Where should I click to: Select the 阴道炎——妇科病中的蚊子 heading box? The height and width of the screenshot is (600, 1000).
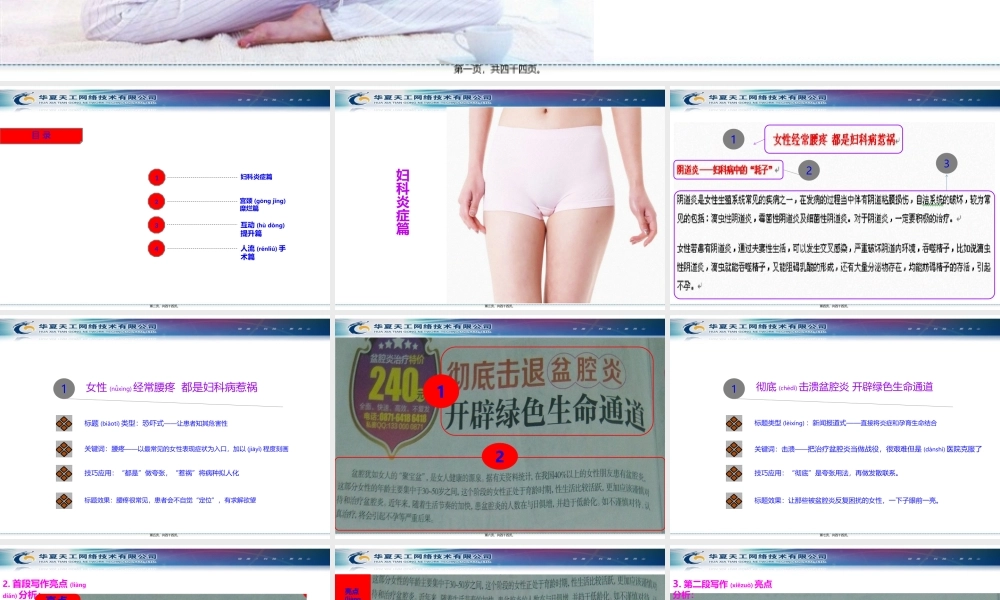[x=727, y=169]
